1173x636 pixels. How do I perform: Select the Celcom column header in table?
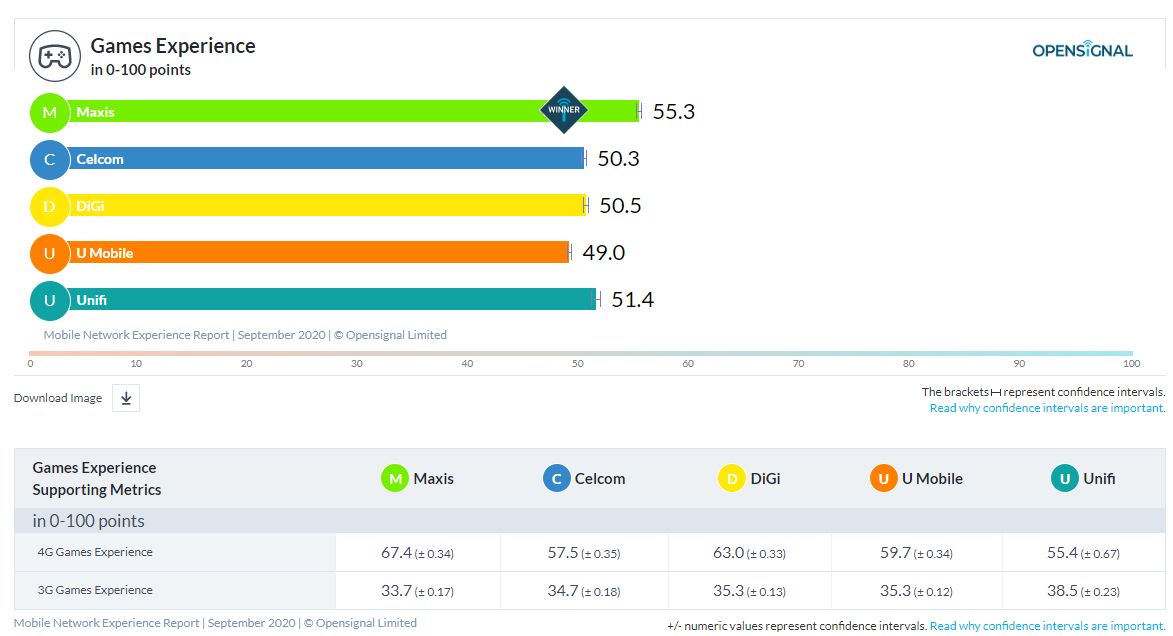click(x=584, y=479)
